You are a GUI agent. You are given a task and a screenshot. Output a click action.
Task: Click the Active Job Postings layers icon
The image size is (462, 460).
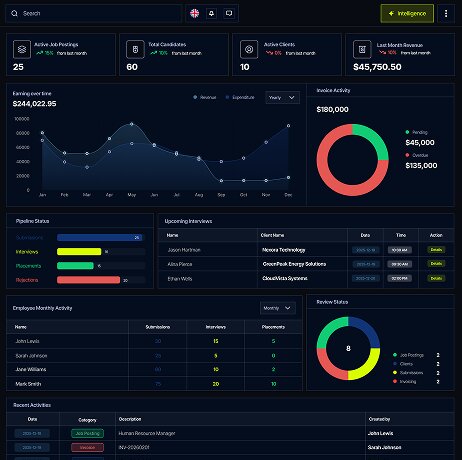[22, 49]
